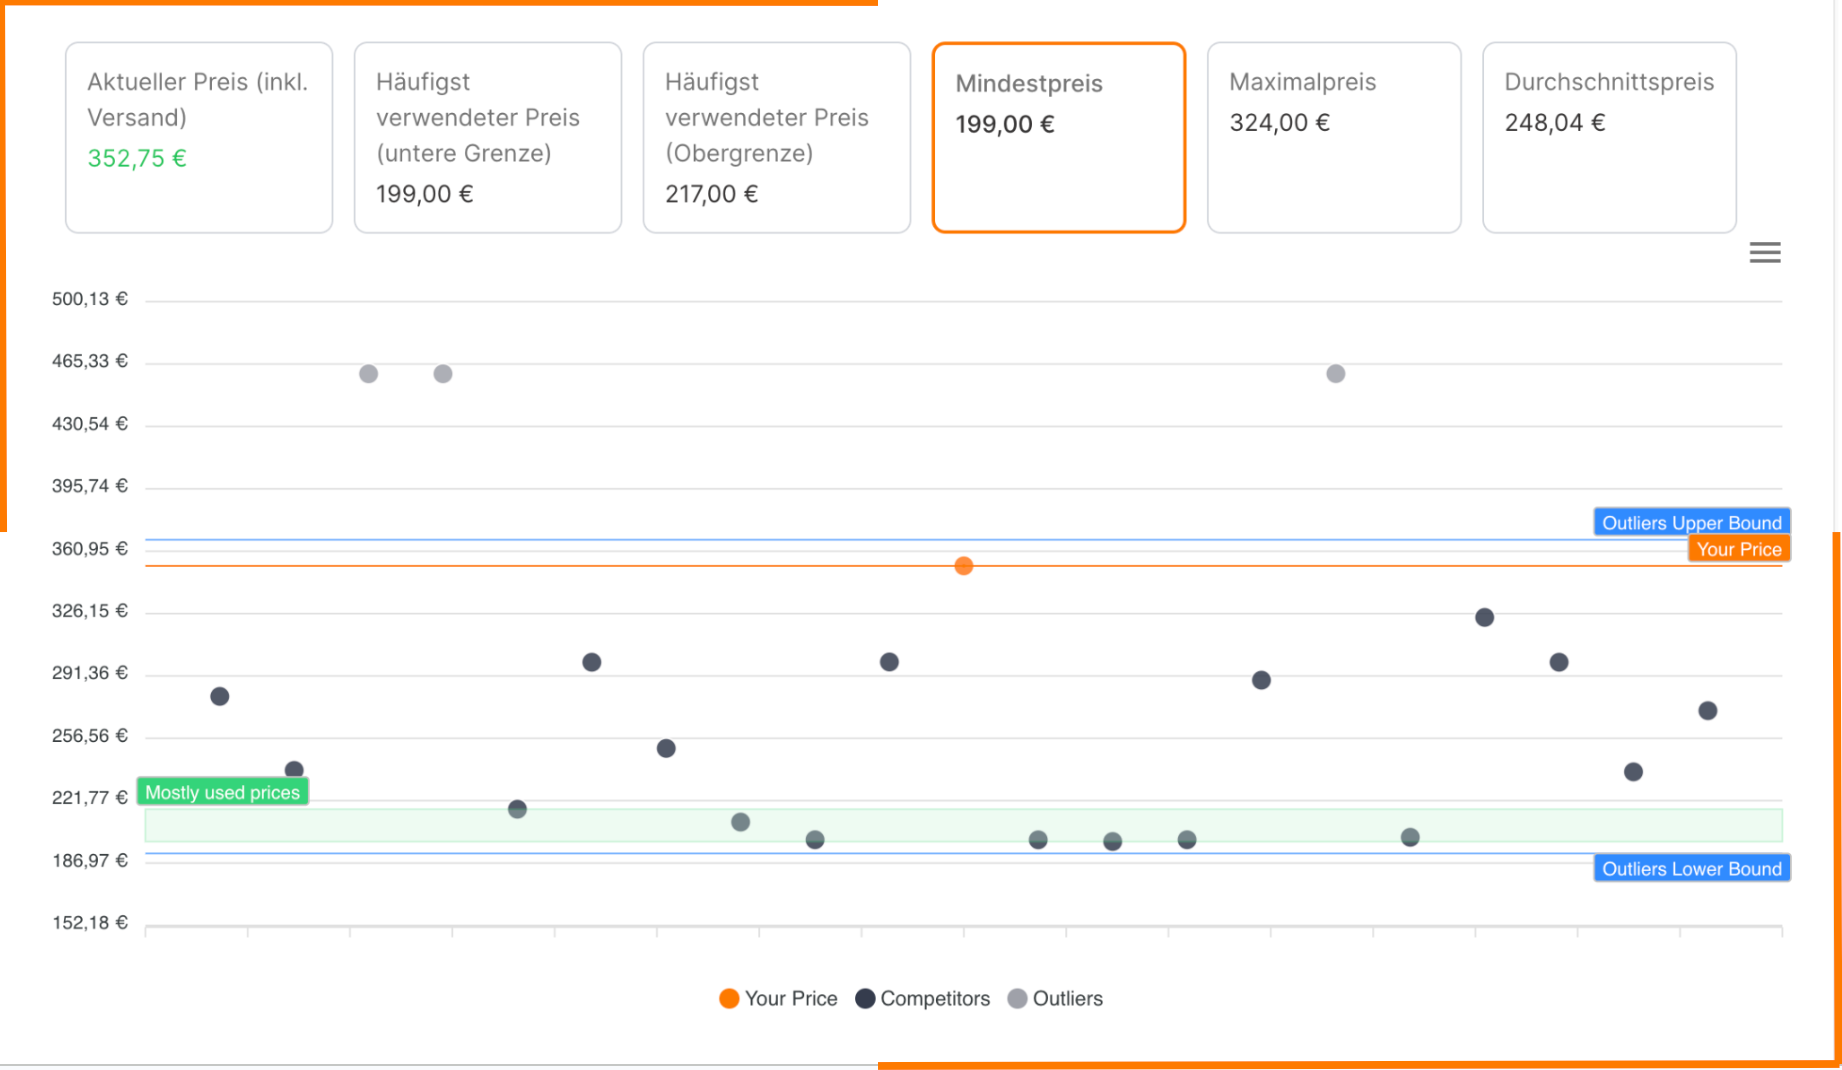The height and width of the screenshot is (1070, 1842).
Task: Click the green Mostly used prices label
Action: [x=222, y=792]
